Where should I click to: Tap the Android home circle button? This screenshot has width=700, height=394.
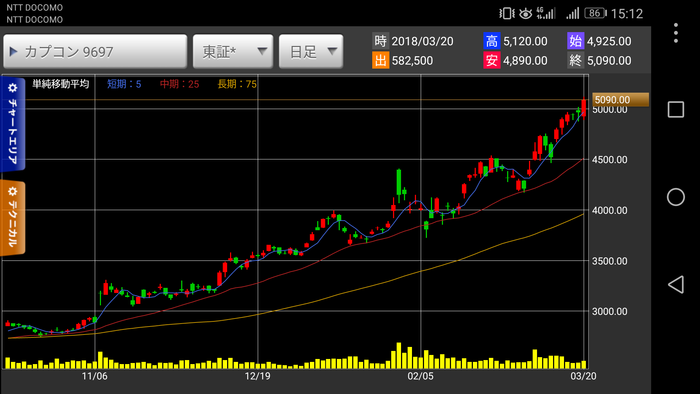tap(676, 197)
